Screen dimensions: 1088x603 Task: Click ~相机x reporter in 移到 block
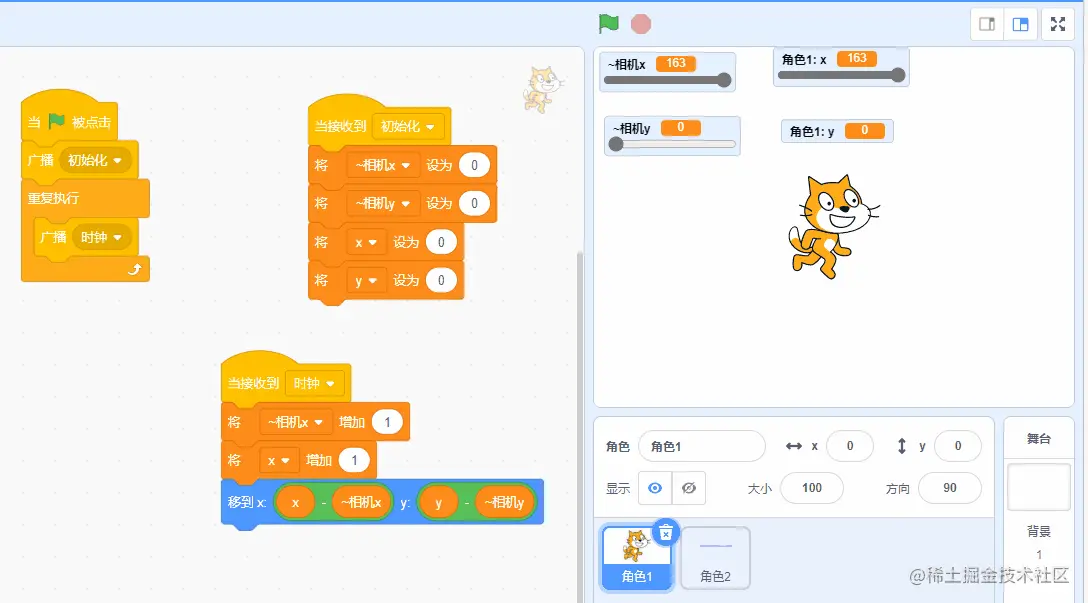coord(362,502)
